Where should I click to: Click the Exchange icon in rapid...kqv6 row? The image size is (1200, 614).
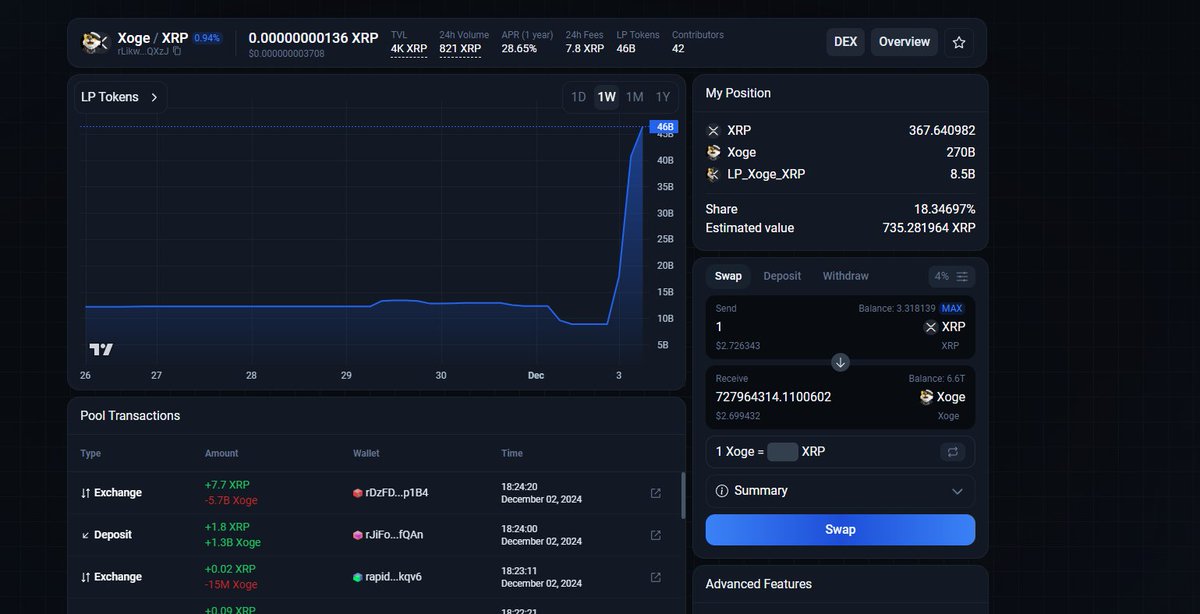tap(86, 577)
